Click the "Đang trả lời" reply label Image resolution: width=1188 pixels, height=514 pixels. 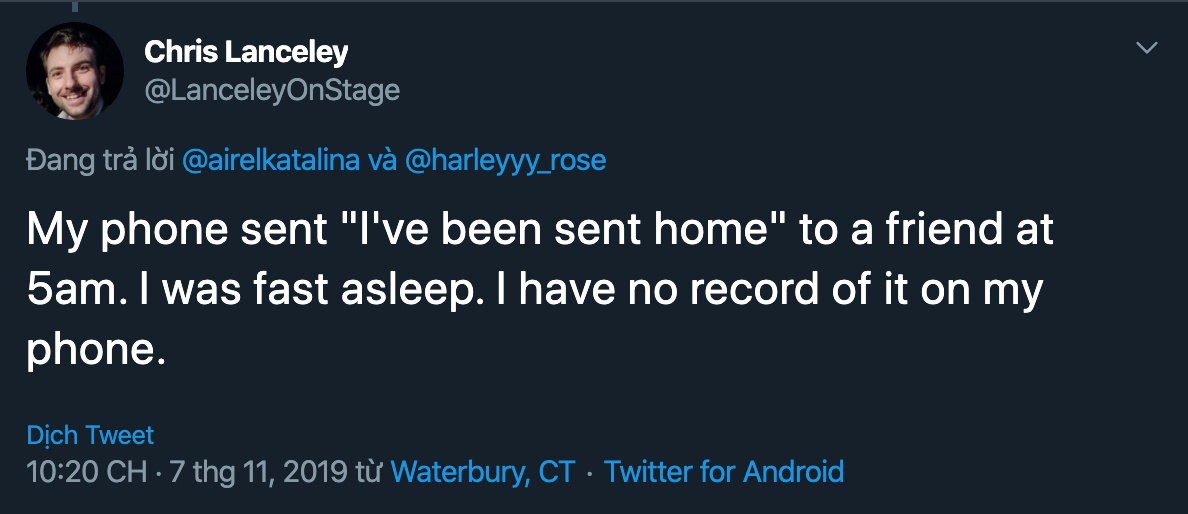pyautogui.click(x=100, y=160)
